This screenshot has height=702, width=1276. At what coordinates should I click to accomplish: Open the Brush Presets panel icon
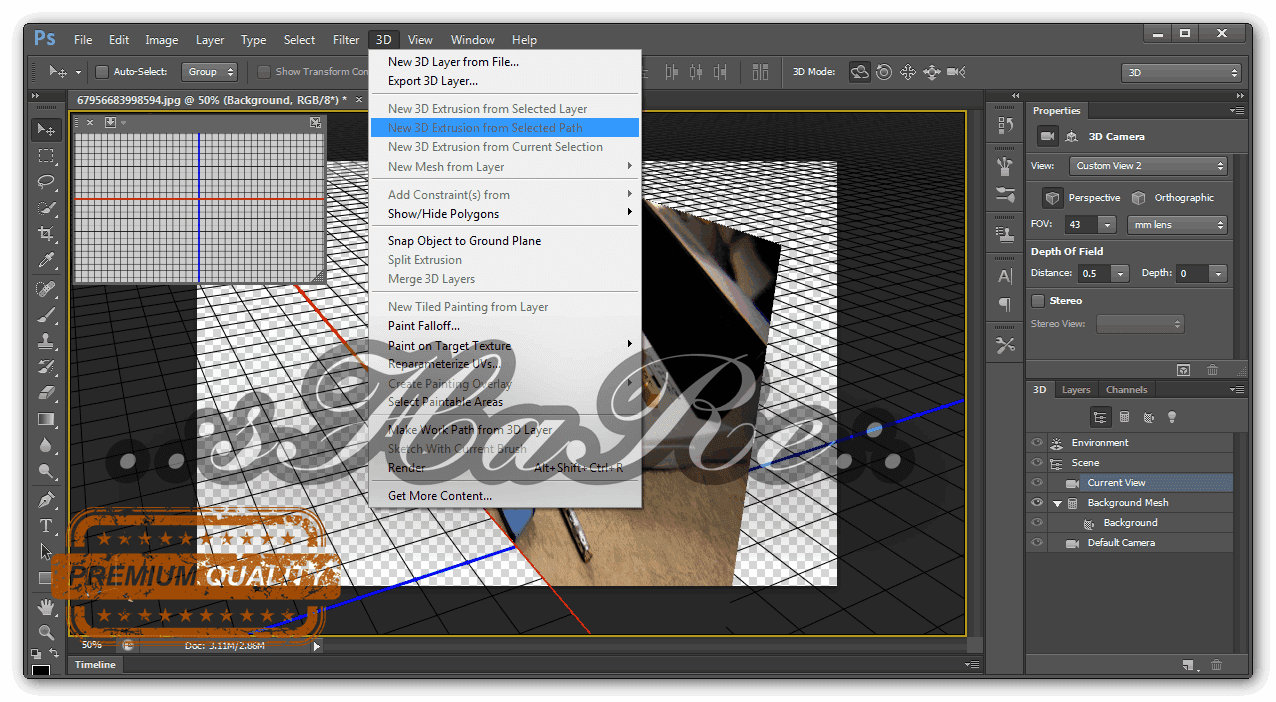point(1005,195)
